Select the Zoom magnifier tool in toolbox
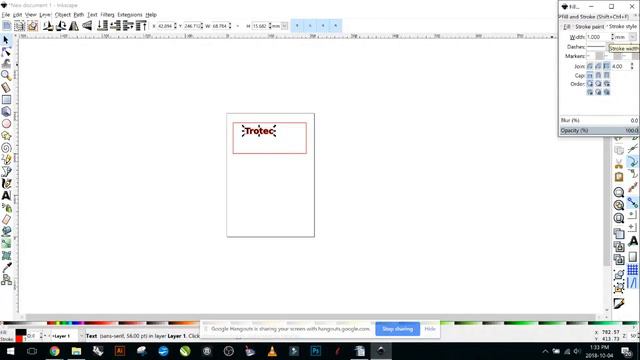The image size is (640, 360). 6,76
